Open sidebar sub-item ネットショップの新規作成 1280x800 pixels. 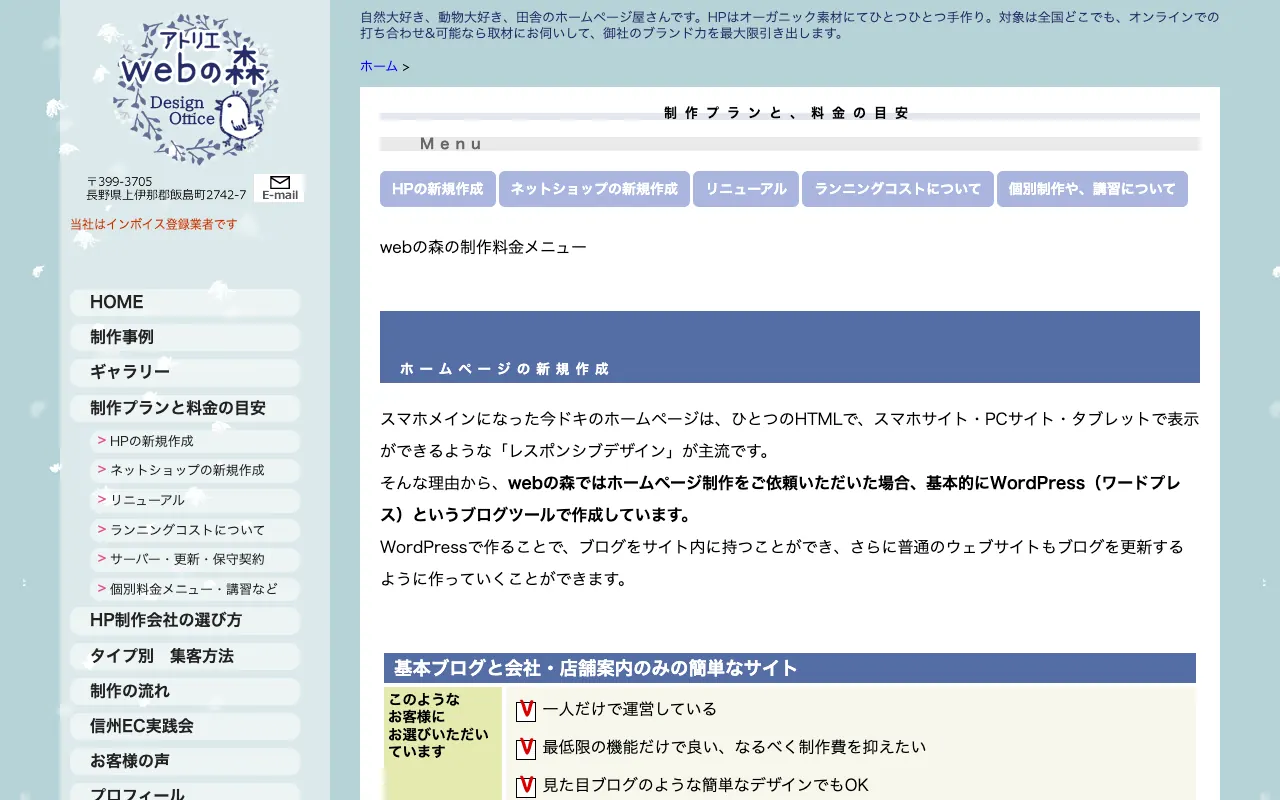(195, 470)
